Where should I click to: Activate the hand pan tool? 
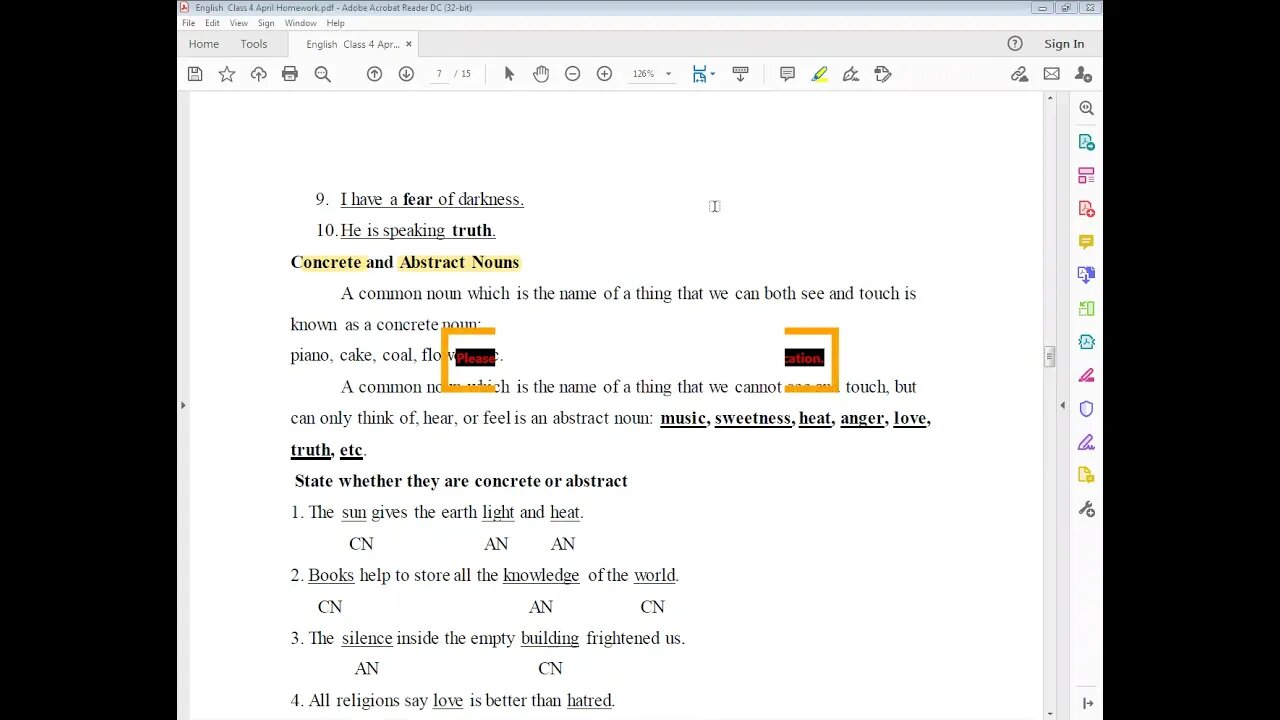click(x=541, y=74)
